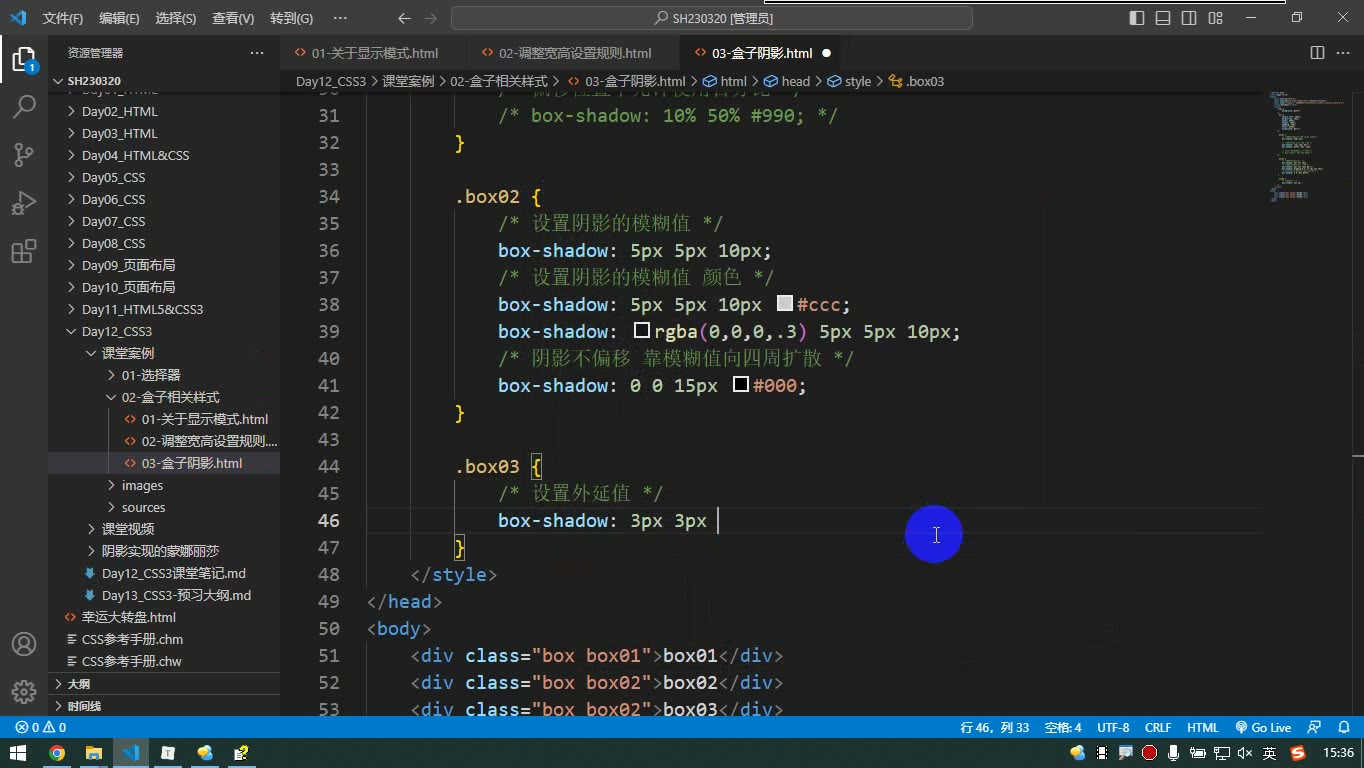Open the Accounts menu icon
1364x768 pixels.
[24, 644]
